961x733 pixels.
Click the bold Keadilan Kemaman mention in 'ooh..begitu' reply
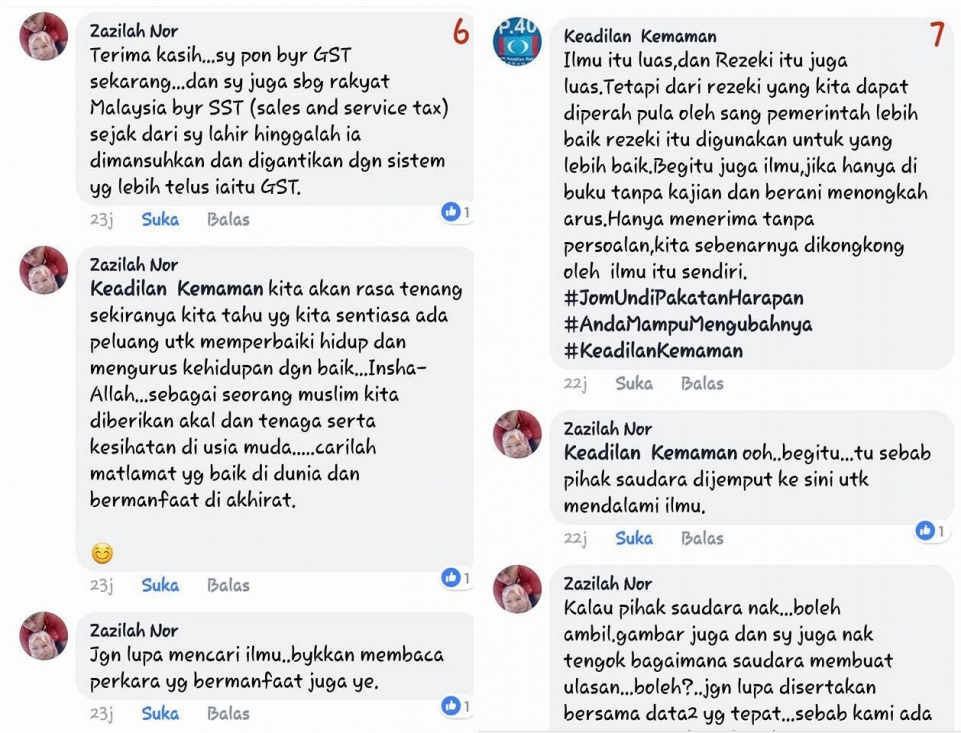coord(650,453)
